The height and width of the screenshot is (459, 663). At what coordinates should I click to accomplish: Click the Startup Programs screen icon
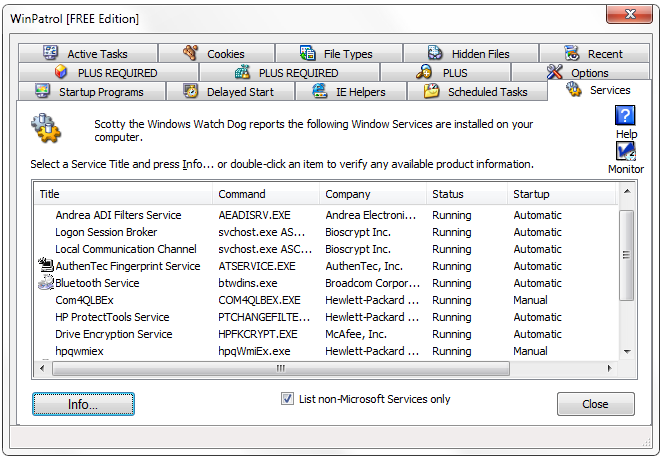(43, 90)
